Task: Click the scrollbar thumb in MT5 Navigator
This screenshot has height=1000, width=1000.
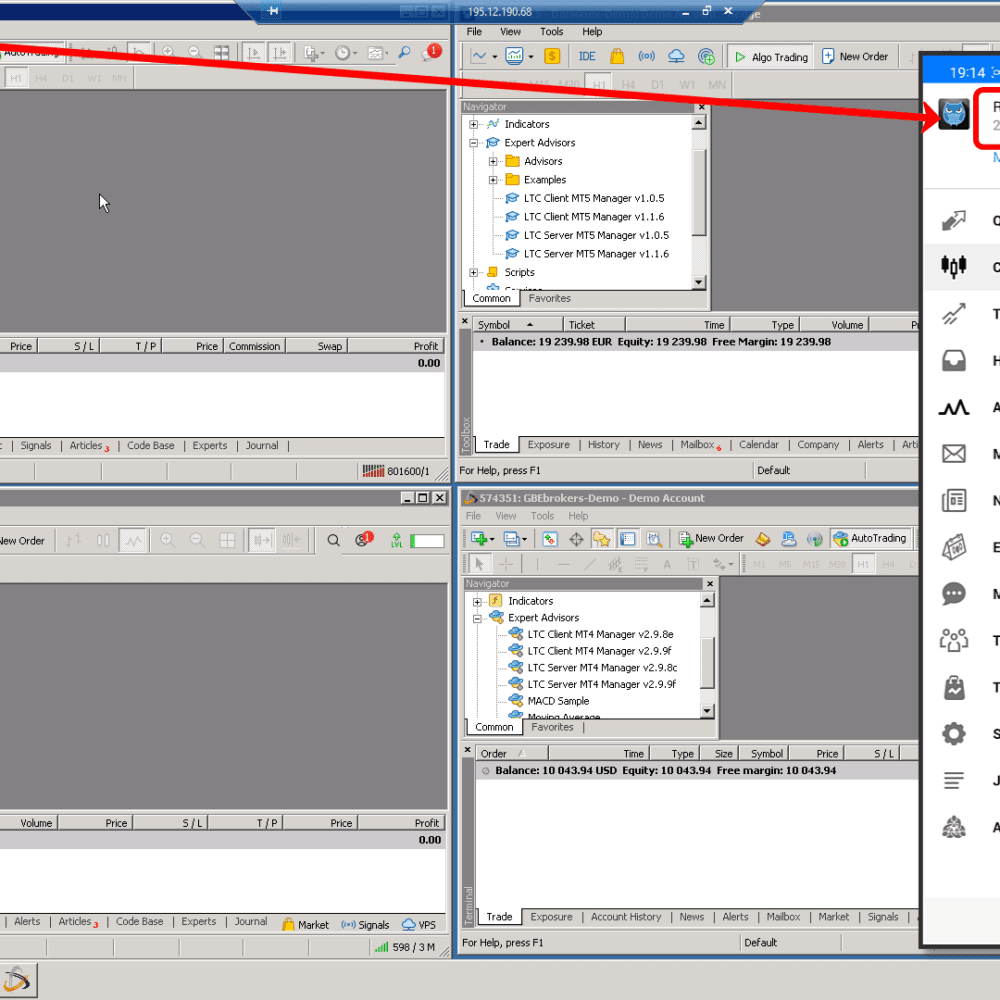Action: click(x=699, y=193)
